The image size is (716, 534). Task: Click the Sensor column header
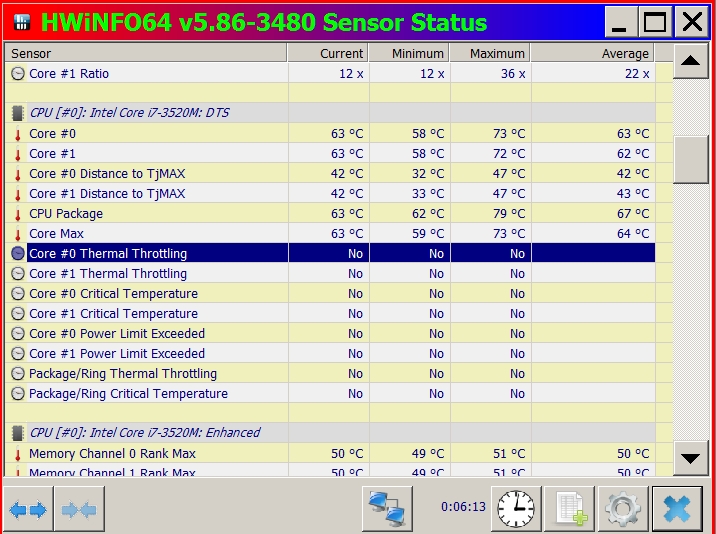point(146,53)
